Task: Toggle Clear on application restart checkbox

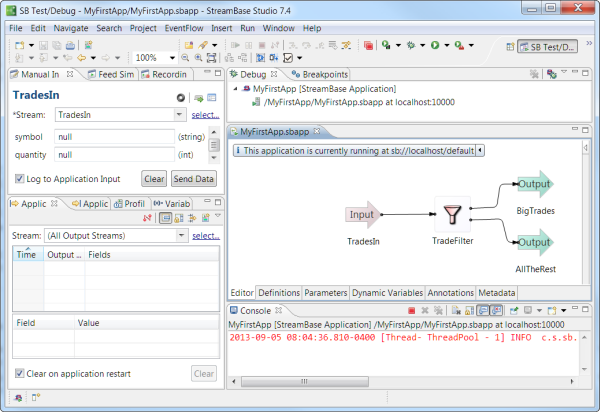Action: [21, 374]
